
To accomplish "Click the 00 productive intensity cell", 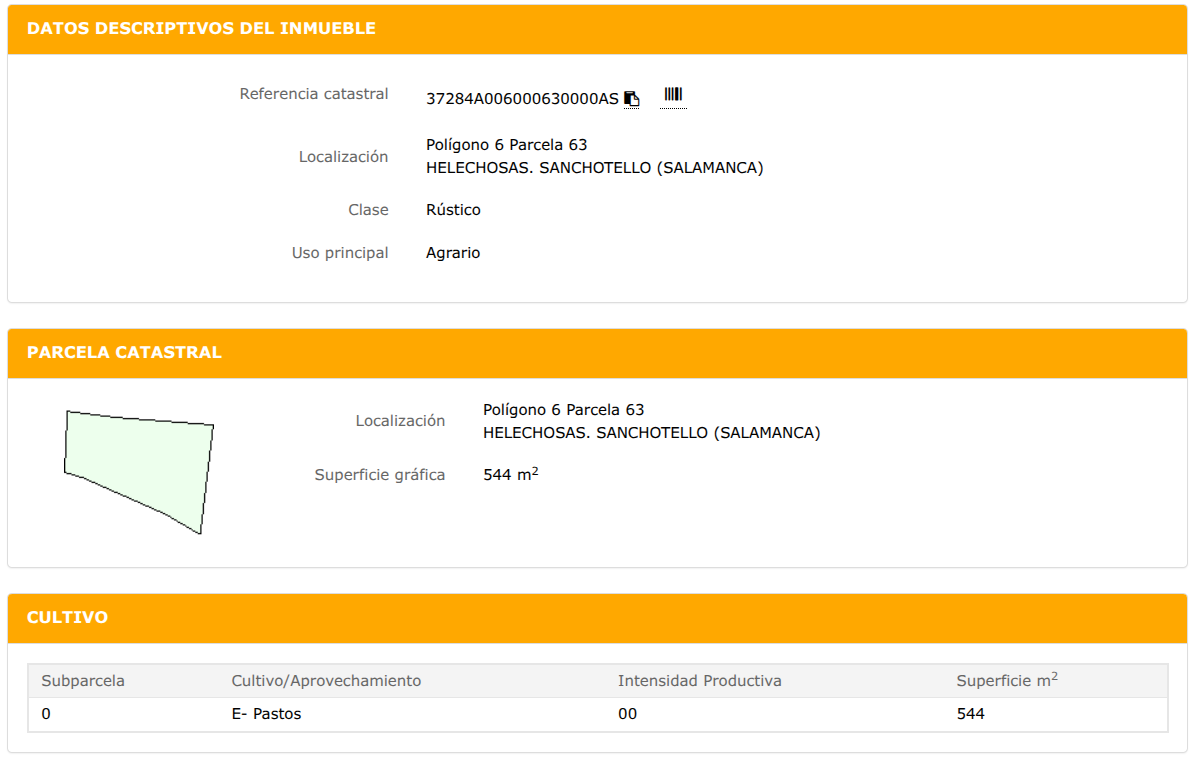I will tap(628, 714).
